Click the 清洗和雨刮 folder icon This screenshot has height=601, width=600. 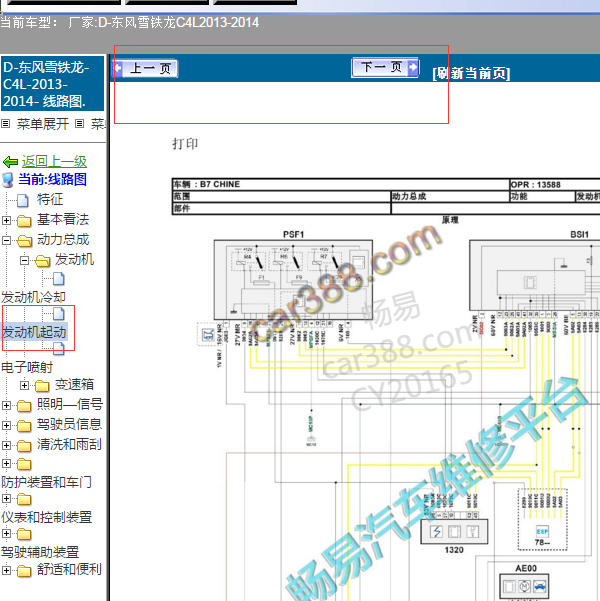tap(24, 446)
